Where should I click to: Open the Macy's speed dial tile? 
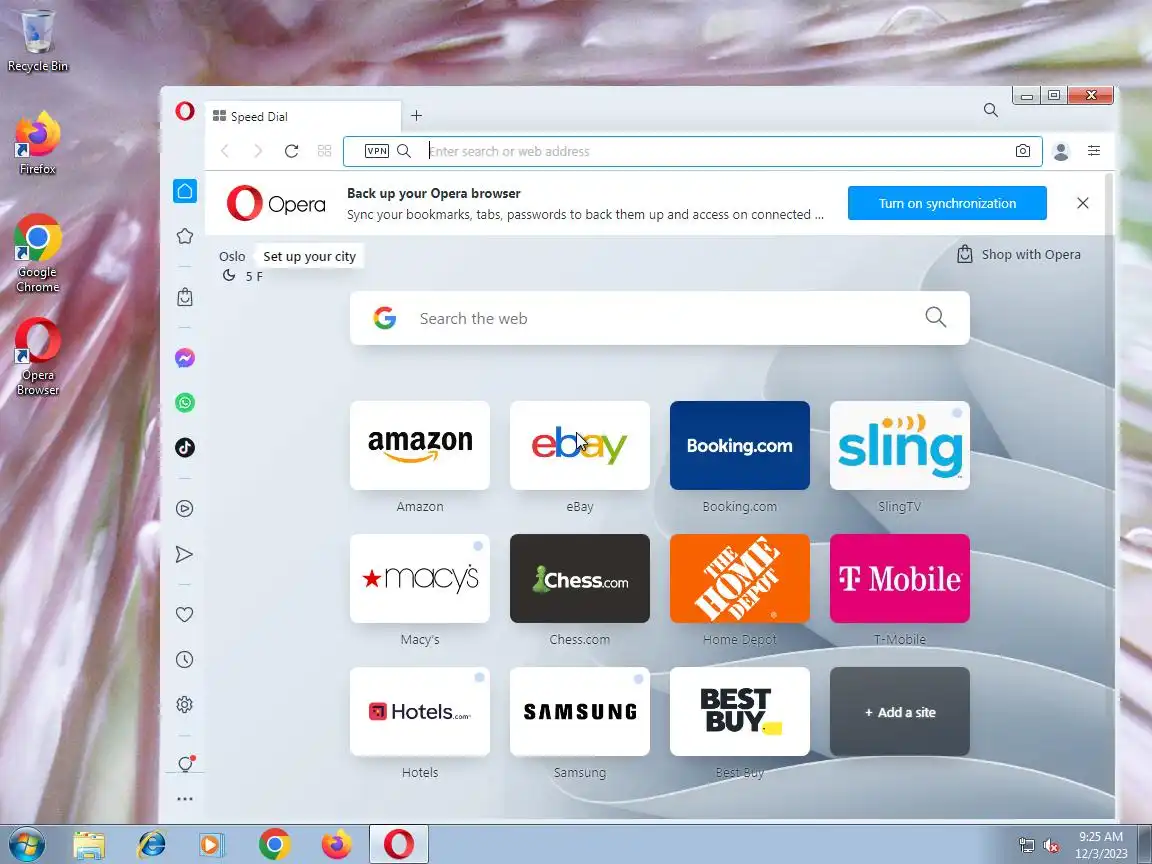[420, 579]
